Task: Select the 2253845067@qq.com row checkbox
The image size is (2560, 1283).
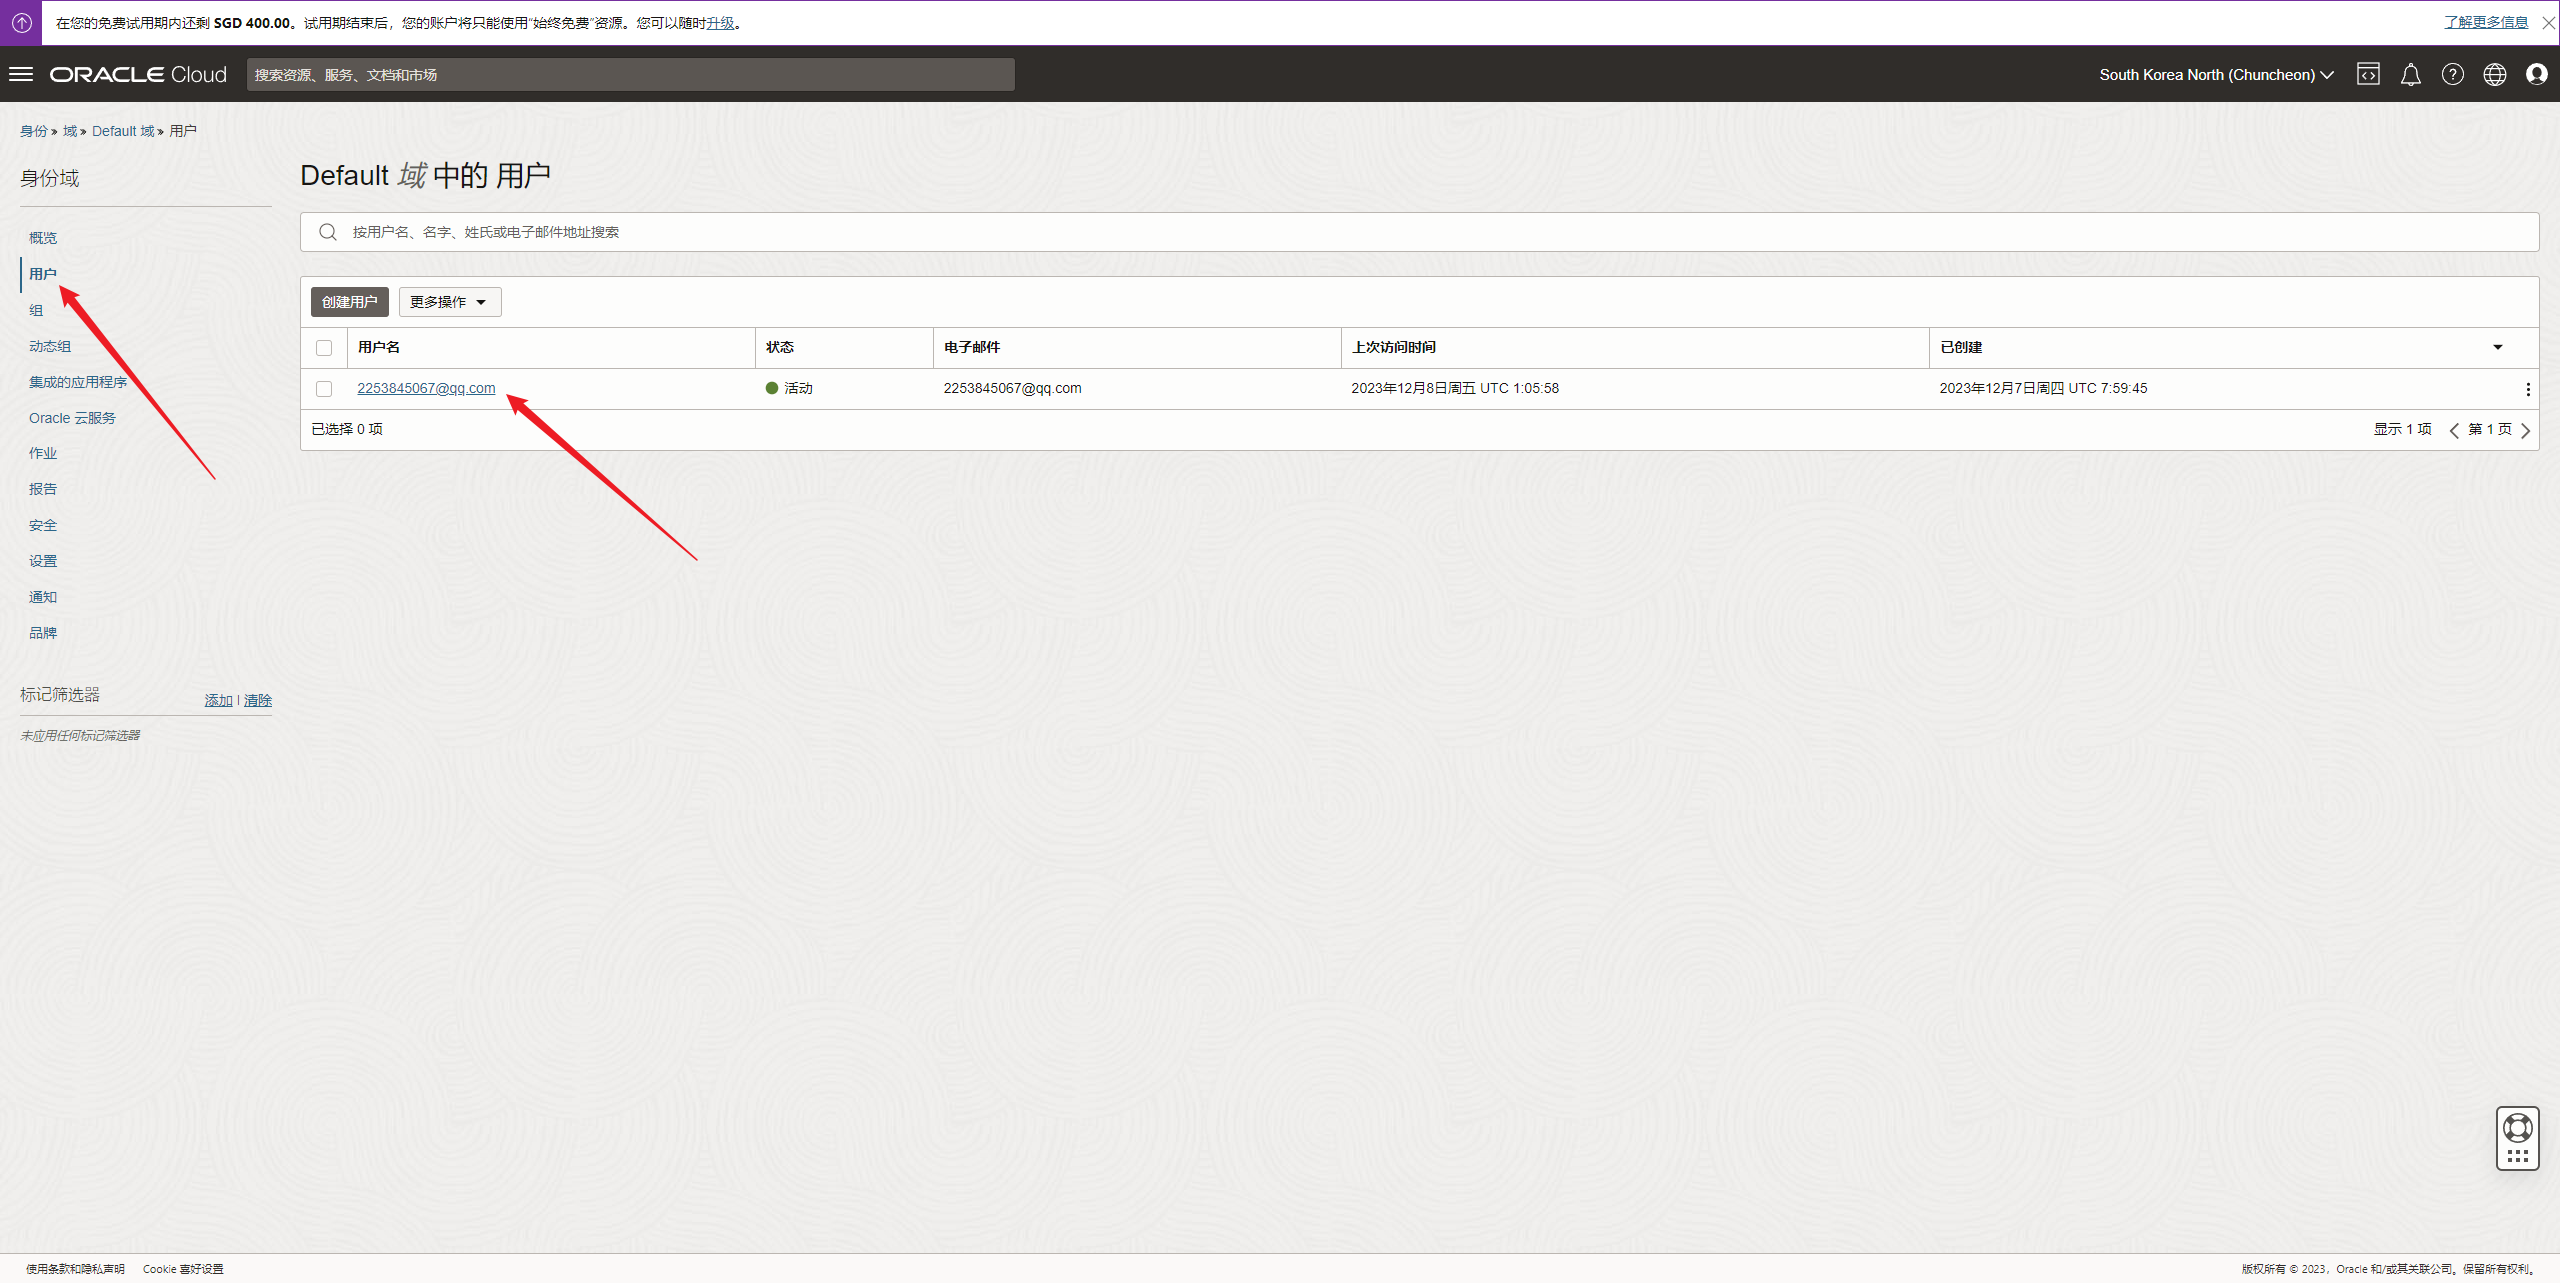Action: point(324,389)
